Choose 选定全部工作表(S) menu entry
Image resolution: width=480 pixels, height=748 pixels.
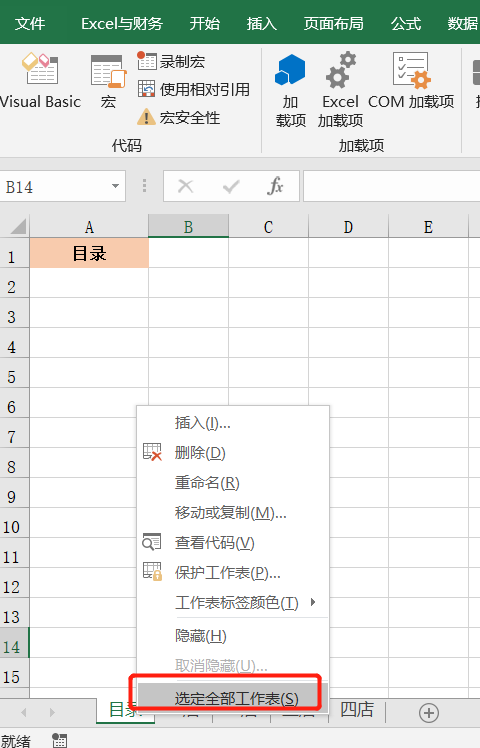(233, 698)
